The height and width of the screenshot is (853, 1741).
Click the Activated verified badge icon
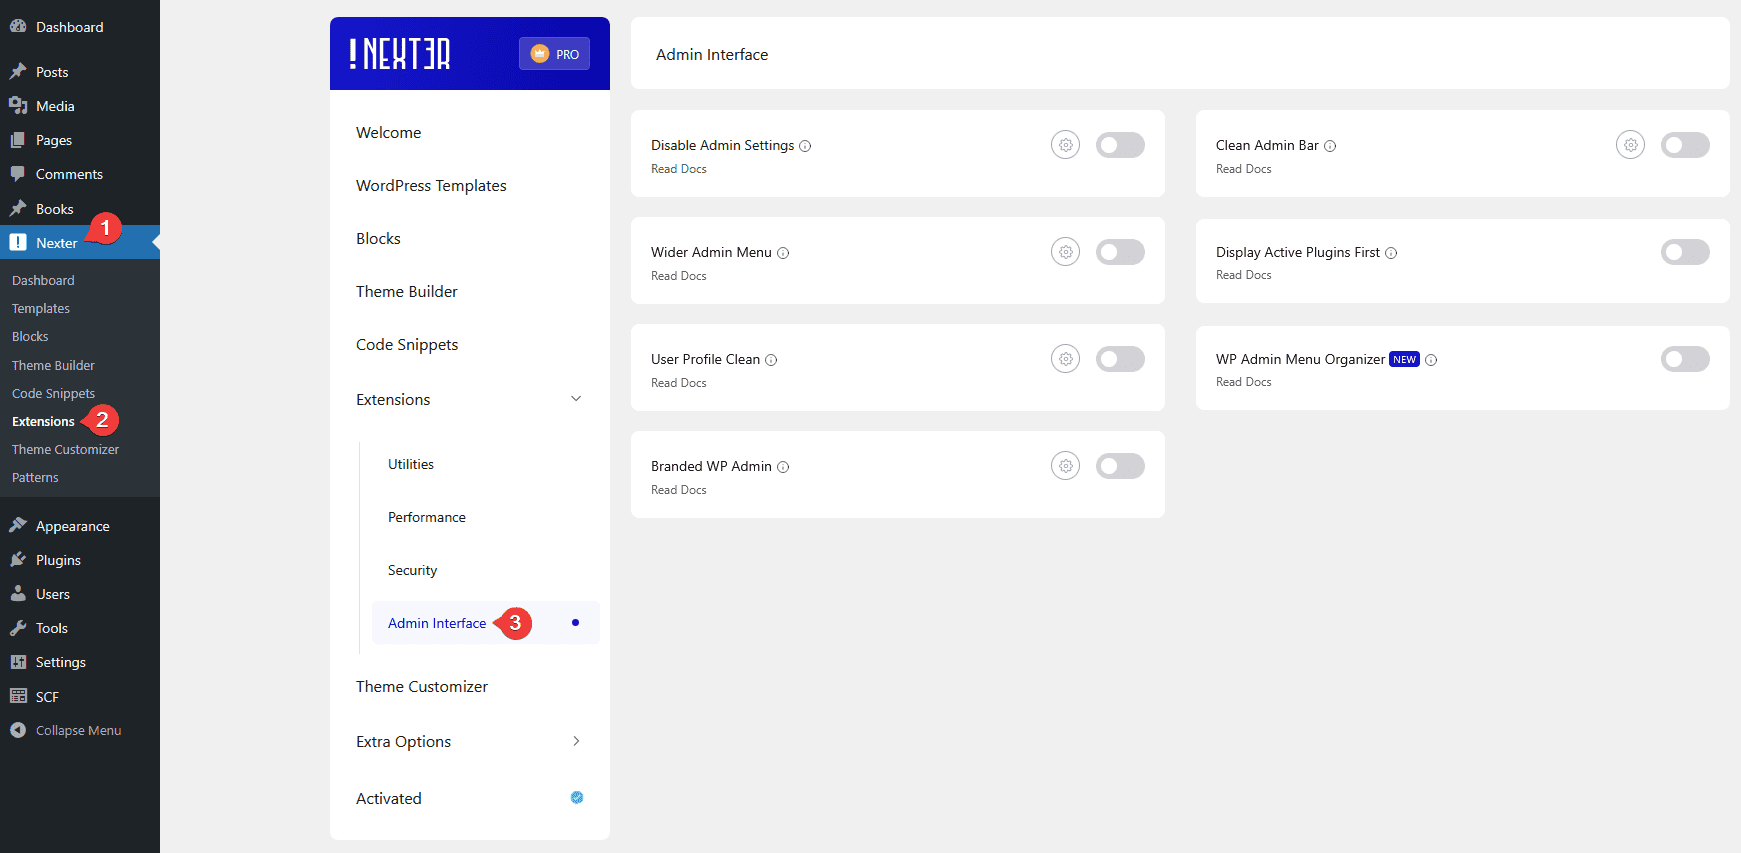point(577,798)
